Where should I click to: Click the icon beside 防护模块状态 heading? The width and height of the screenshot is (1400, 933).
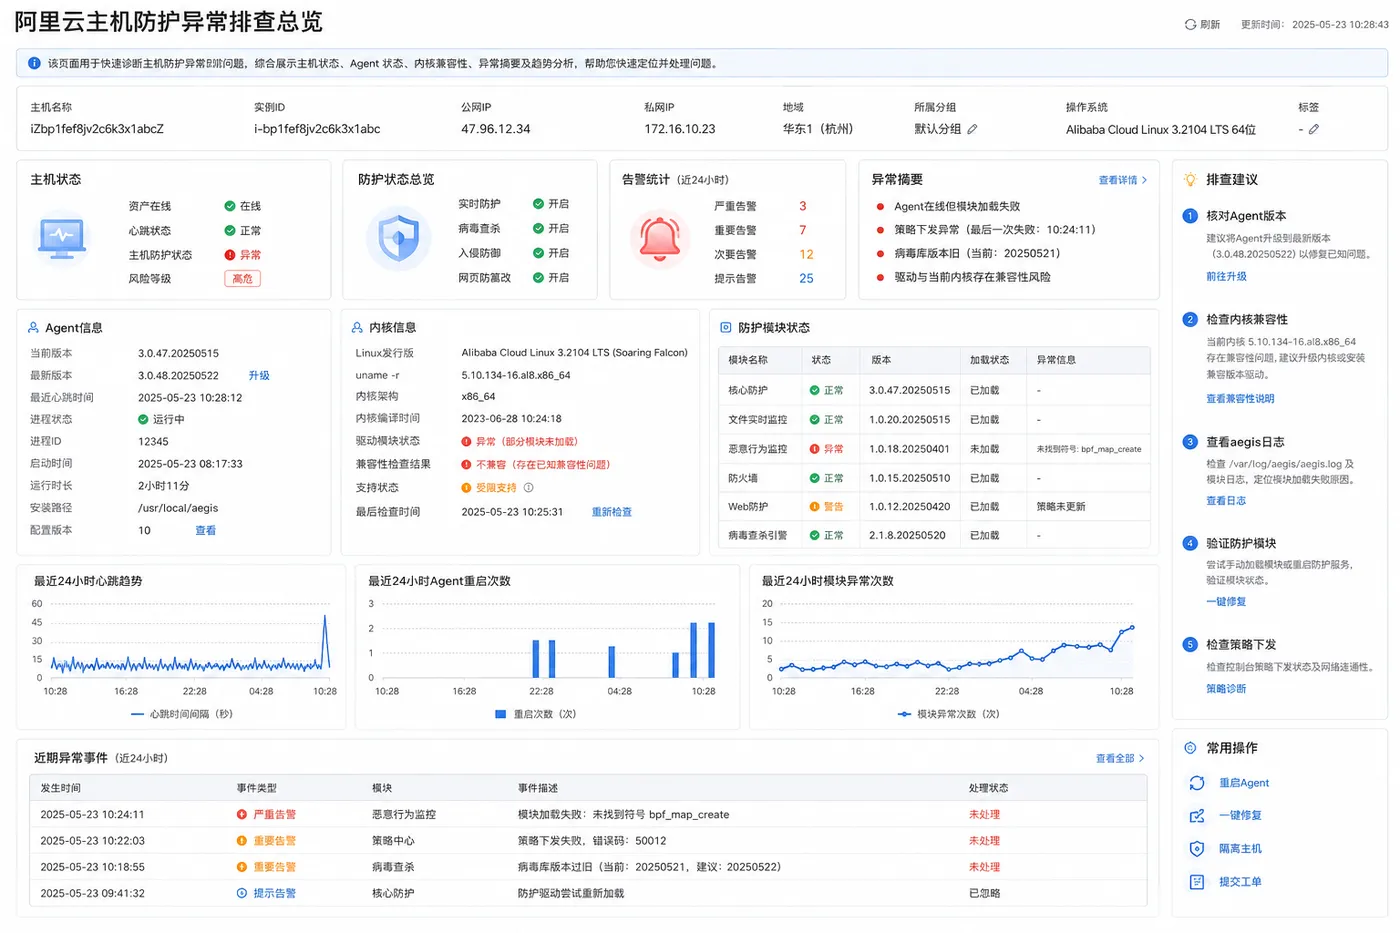pyautogui.click(x=726, y=327)
